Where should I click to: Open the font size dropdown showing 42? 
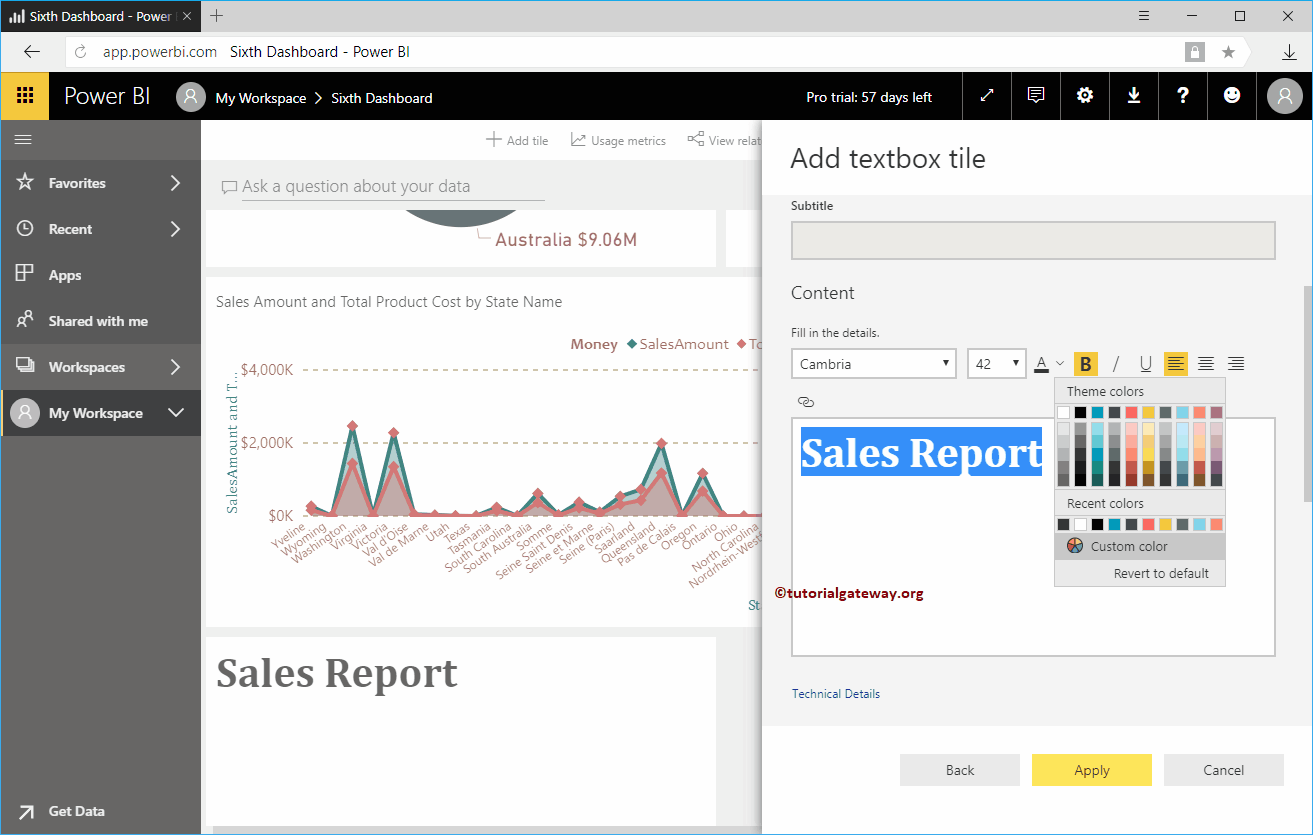(x=996, y=363)
